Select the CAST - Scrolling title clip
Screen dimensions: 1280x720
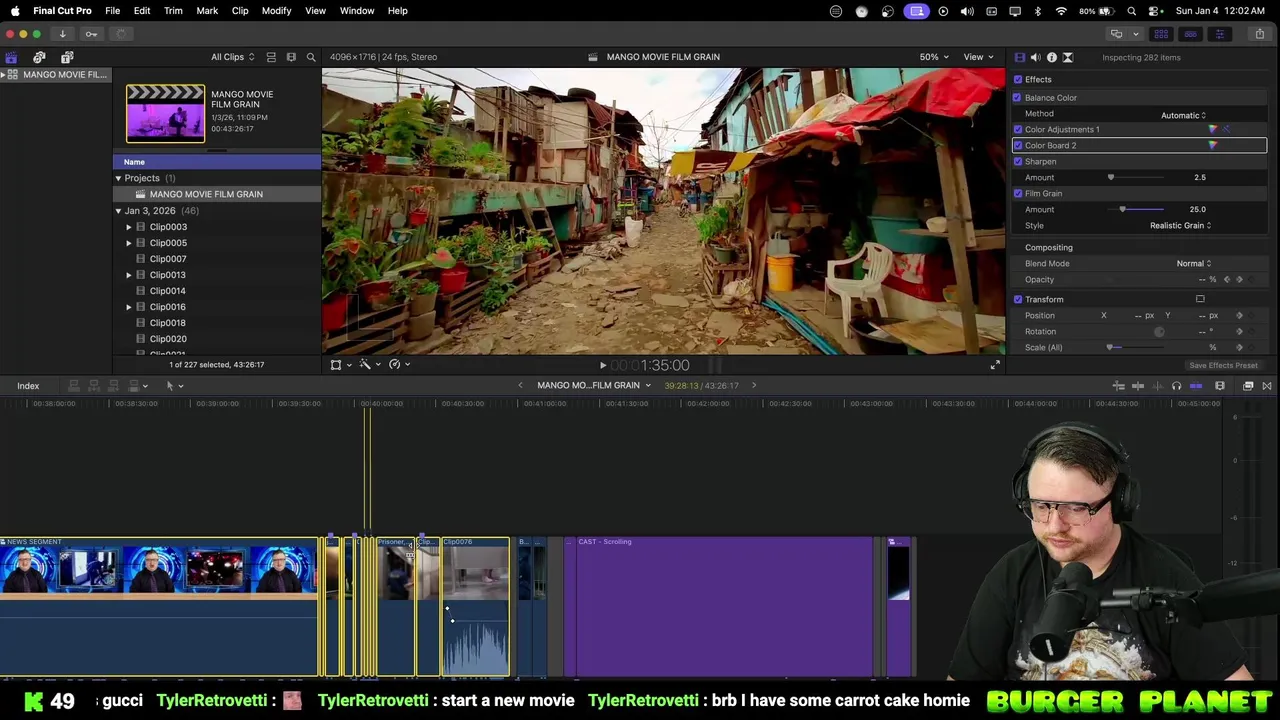723,607
